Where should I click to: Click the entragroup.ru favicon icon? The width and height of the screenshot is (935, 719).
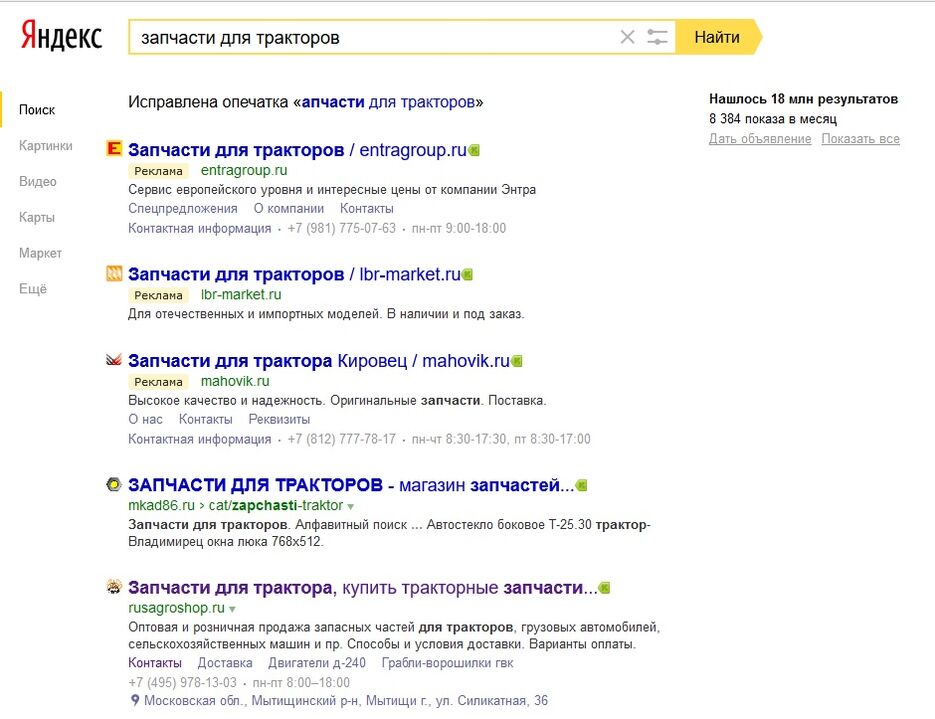click(x=114, y=148)
